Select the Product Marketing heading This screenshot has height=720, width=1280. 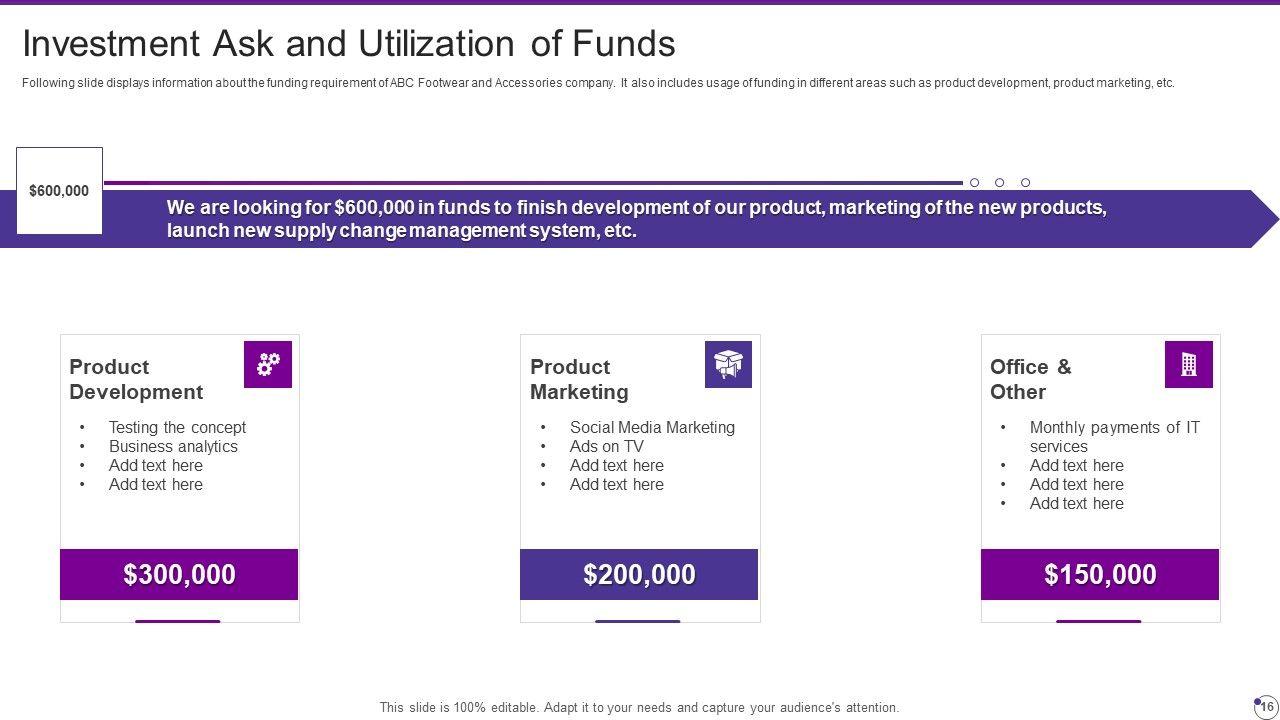pos(579,379)
